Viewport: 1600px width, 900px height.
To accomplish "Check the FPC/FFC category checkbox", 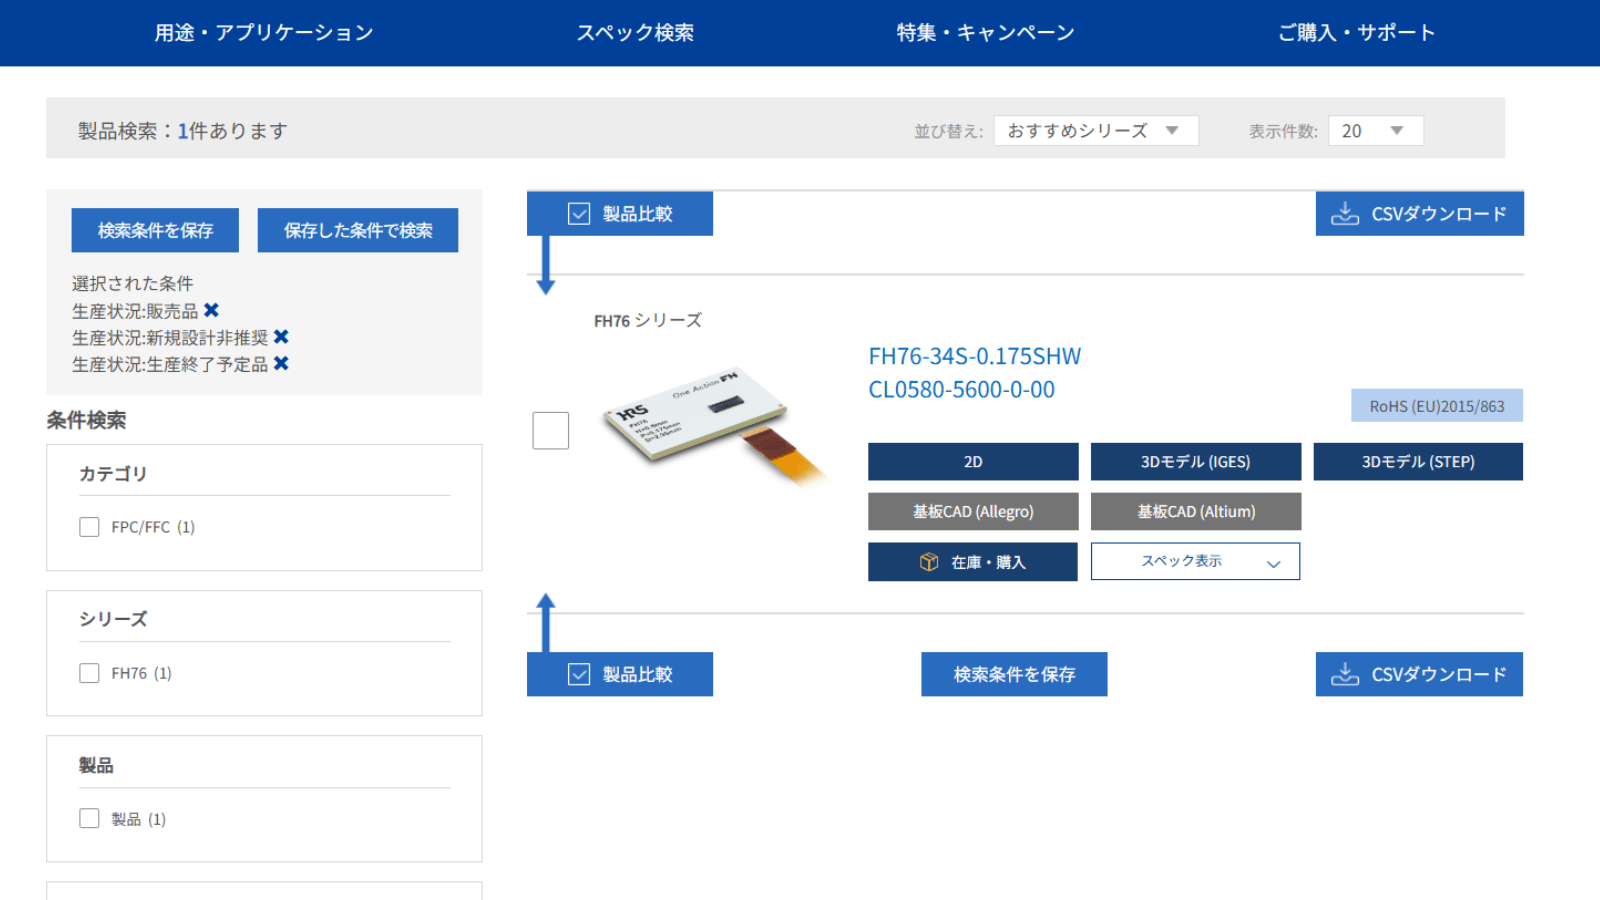I will coord(89,526).
